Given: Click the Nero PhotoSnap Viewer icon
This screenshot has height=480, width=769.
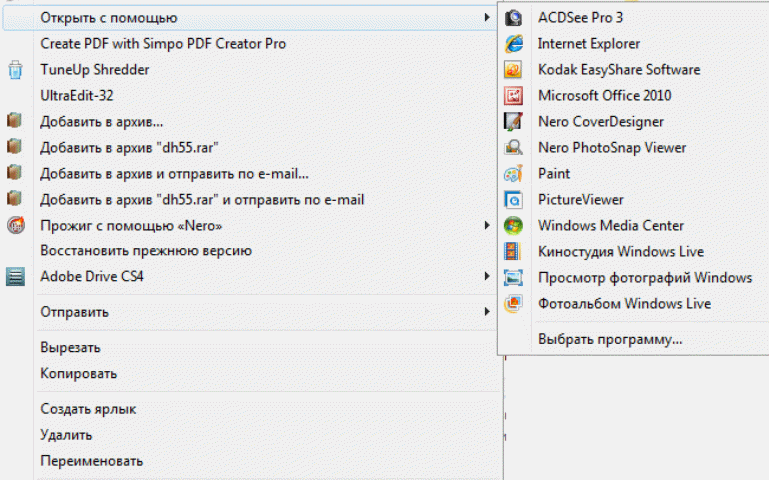Looking at the screenshot, I should [513, 148].
